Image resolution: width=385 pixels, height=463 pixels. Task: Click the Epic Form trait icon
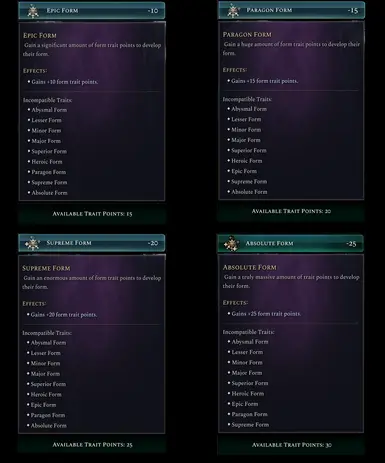pyautogui.click(x=33, y=11)
